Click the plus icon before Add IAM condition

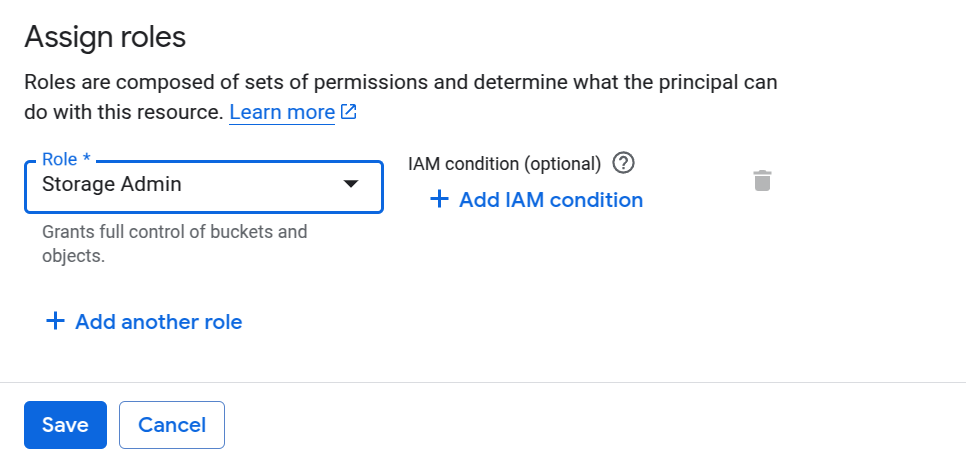pyautogui.click(x=439, y=199)
